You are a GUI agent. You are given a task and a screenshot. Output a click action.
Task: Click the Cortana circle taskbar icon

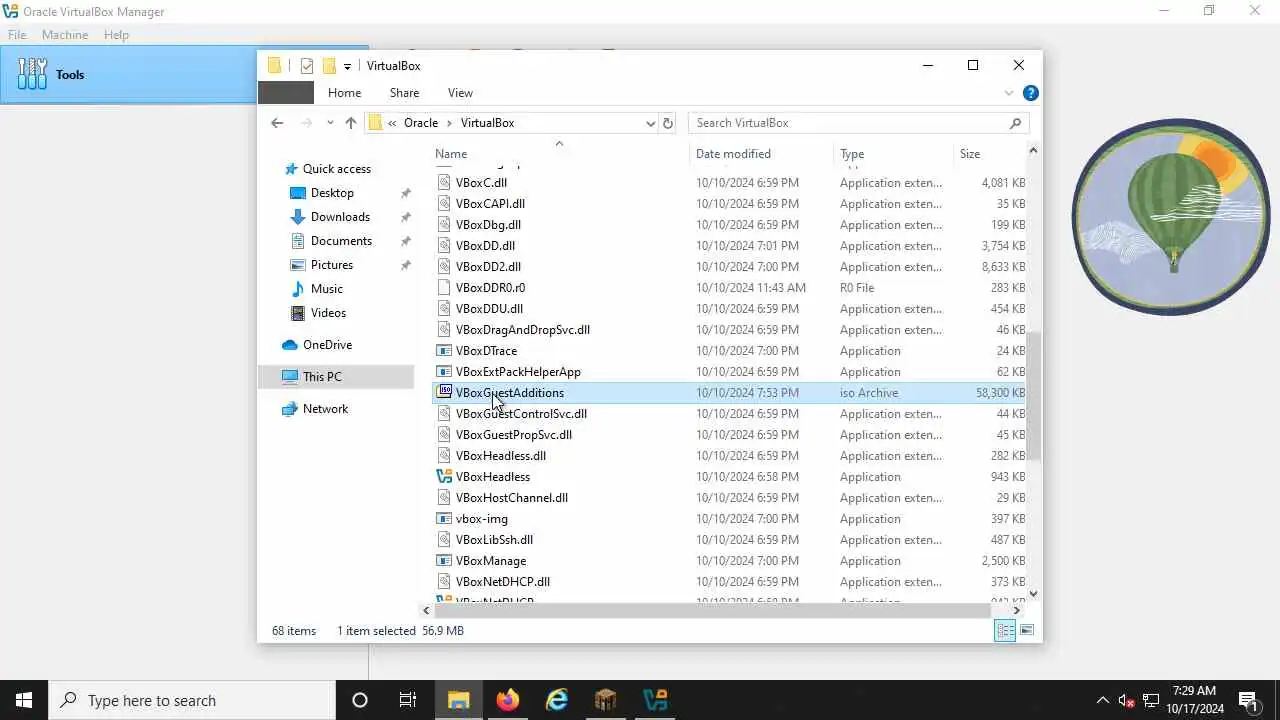click(x=360, y=700)
